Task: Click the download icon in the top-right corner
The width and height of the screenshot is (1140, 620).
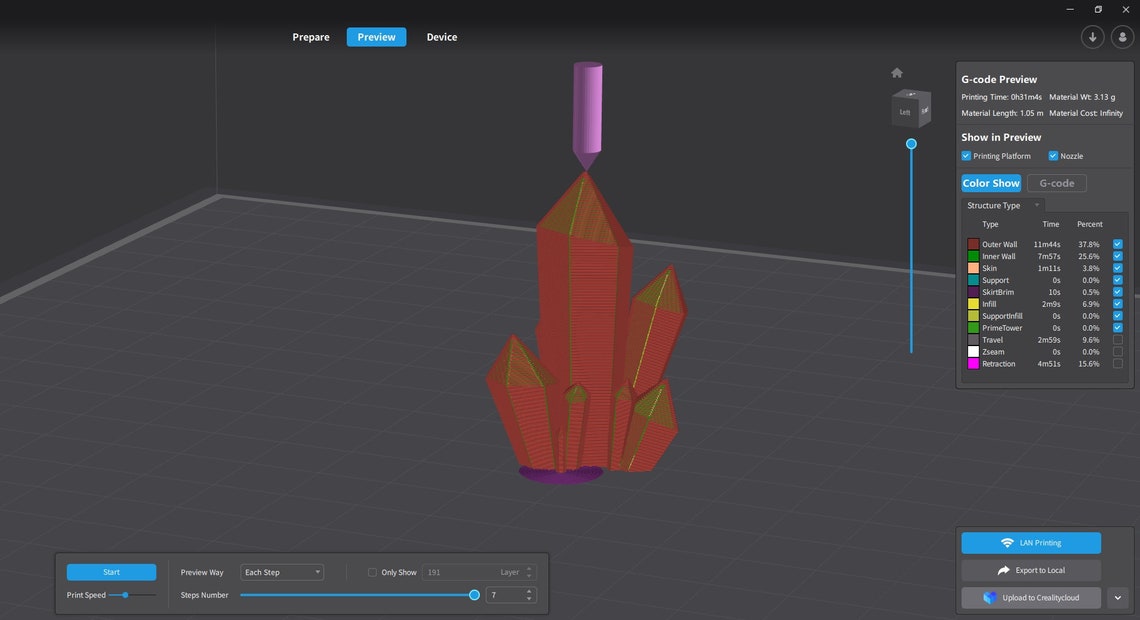Action: pyautogui.click(x=1092, y=36)
